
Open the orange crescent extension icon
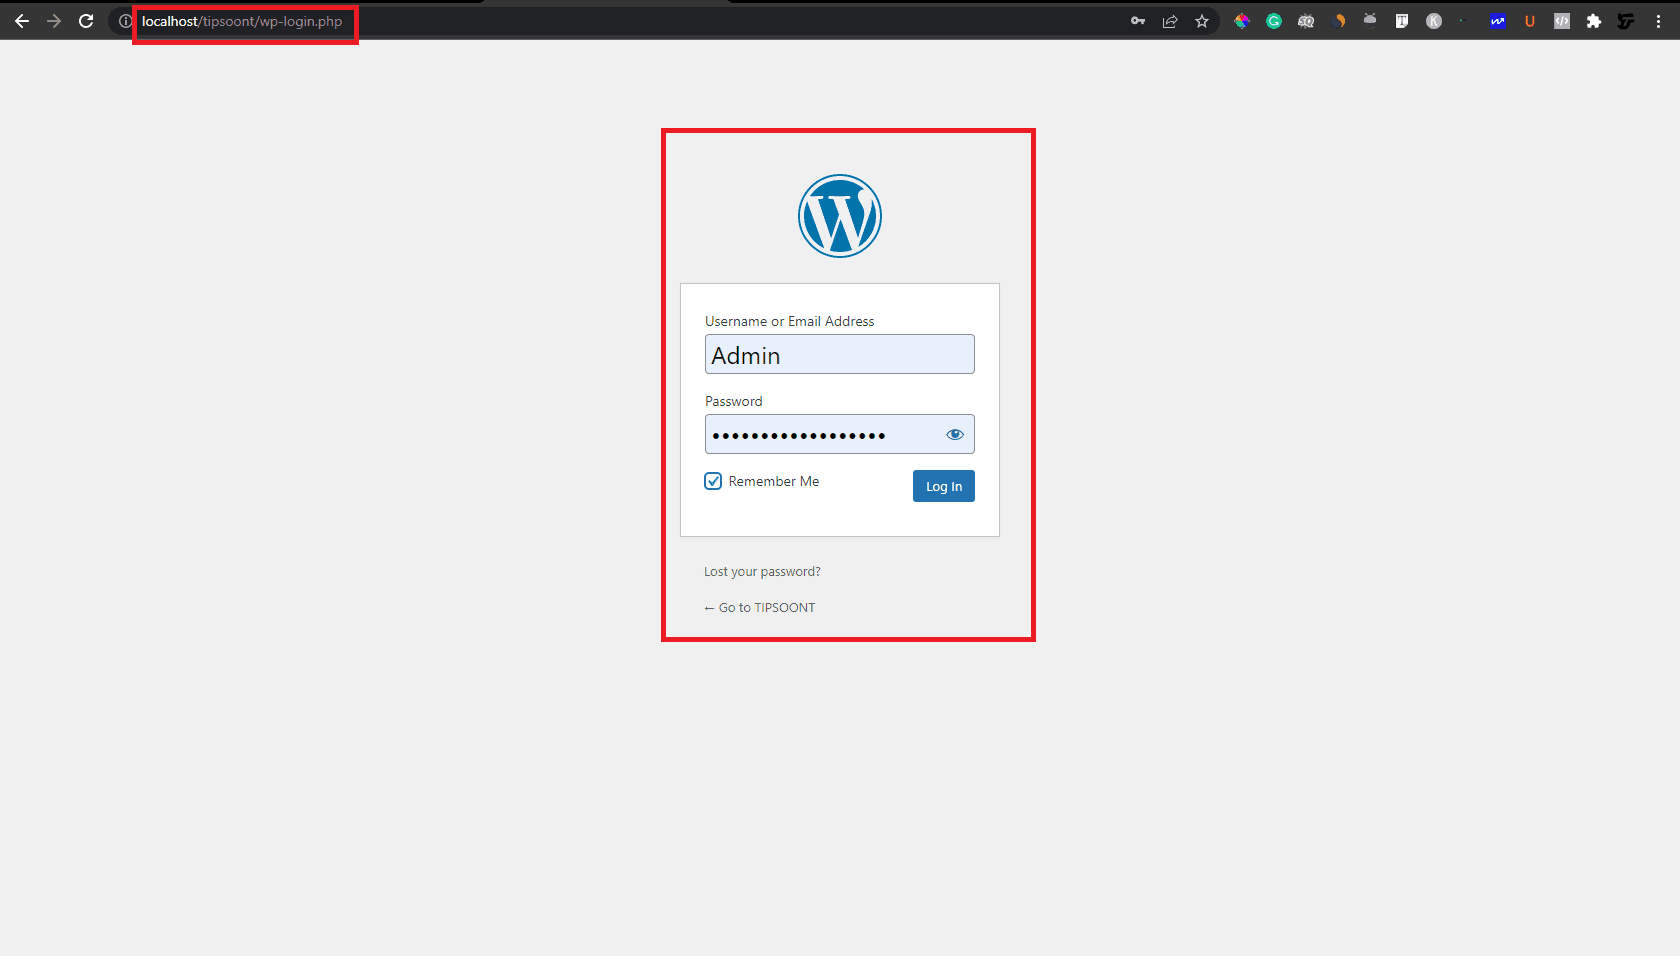[x=1339, y=21]
